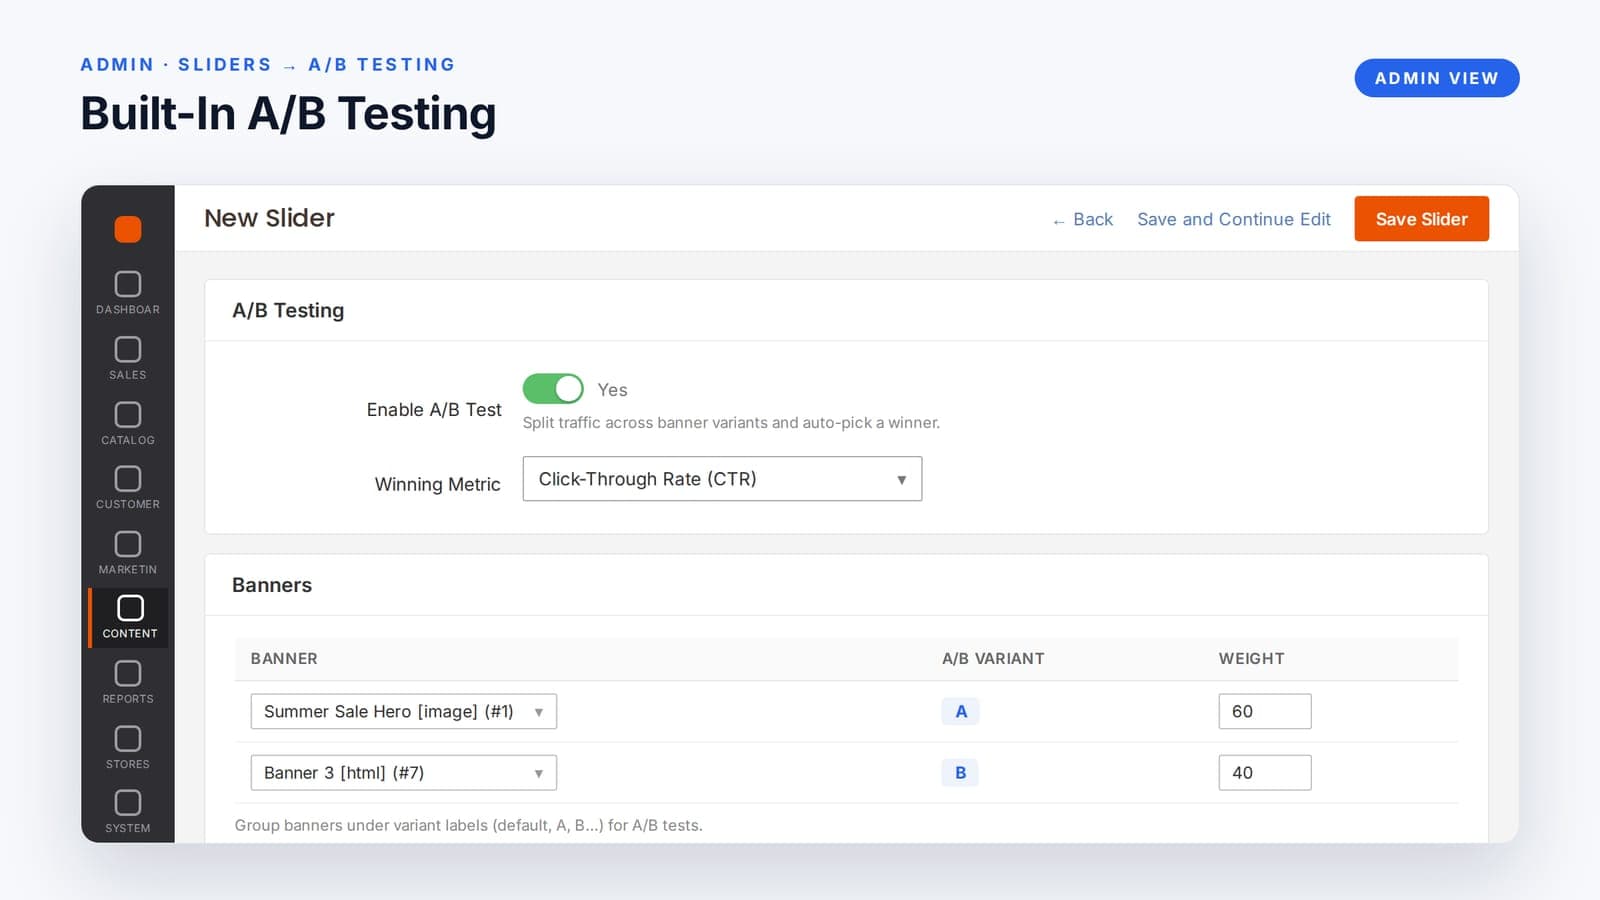Click the Admin View button
Screen dimensions: 1600x900
click(1437, 78)
